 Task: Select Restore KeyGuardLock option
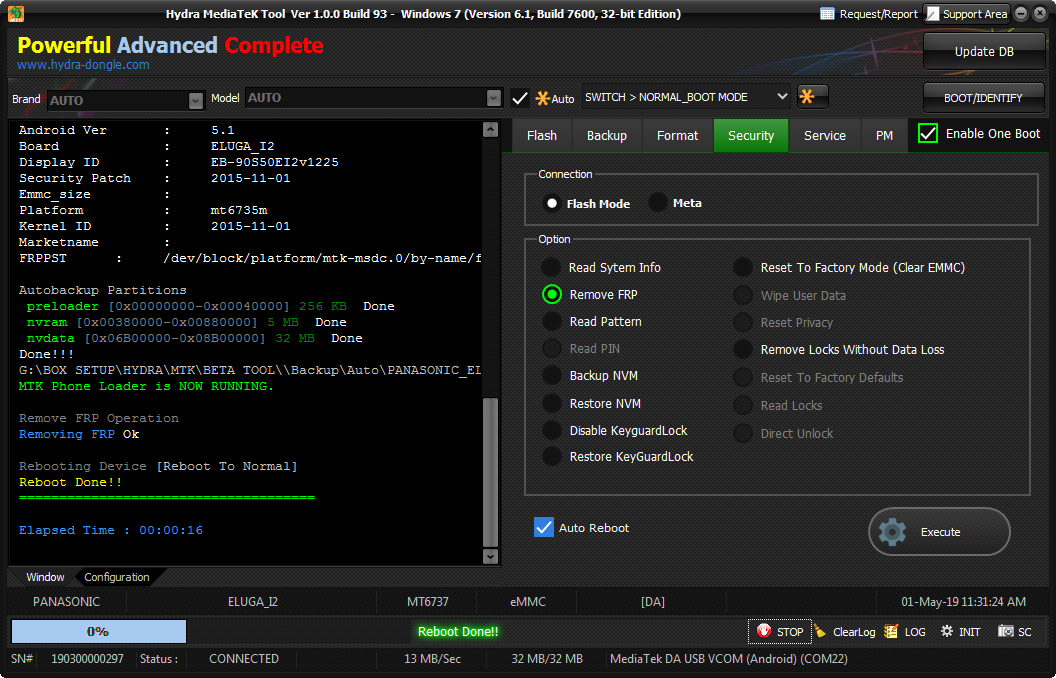(x=552, y=456)
